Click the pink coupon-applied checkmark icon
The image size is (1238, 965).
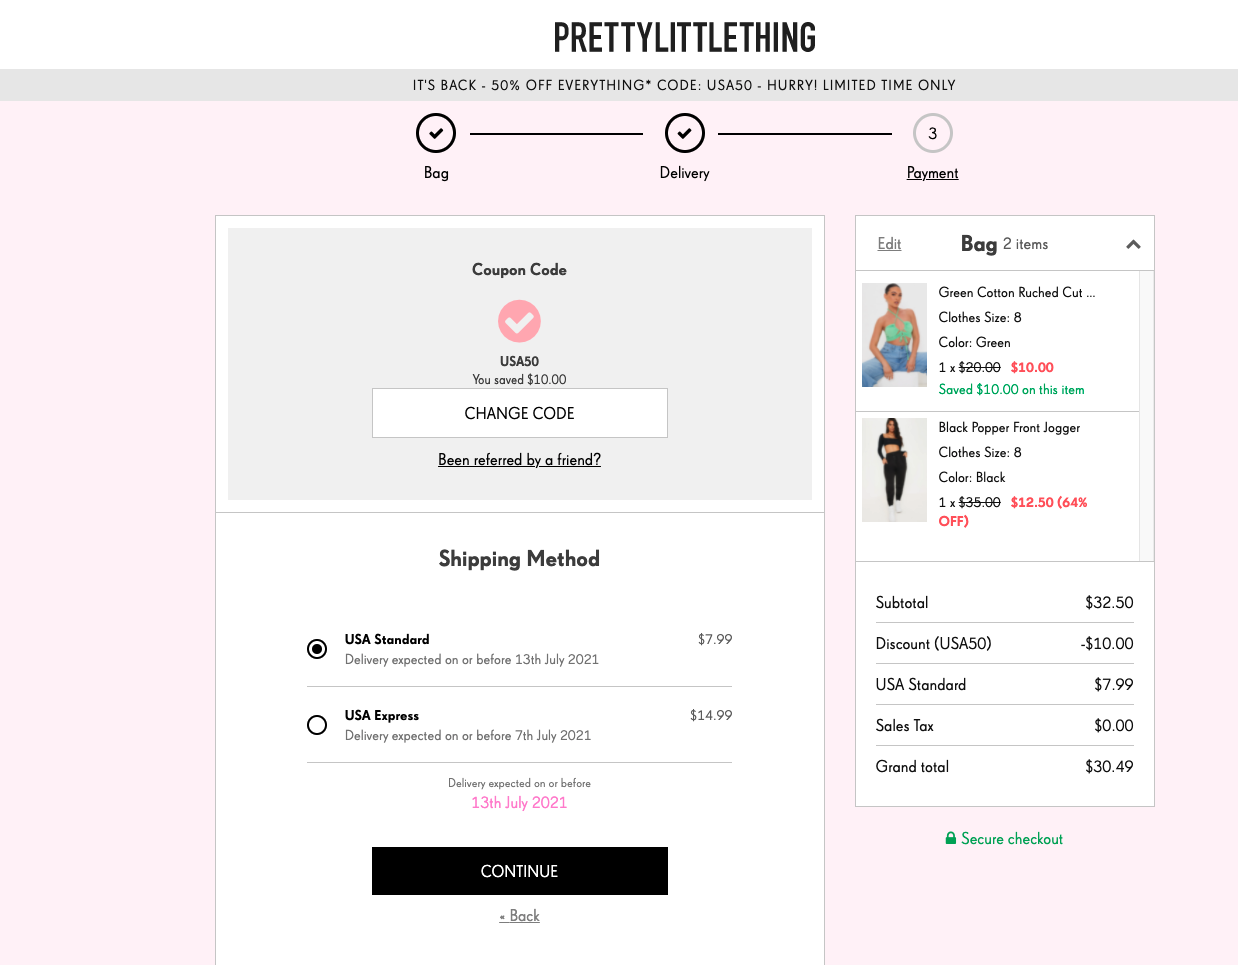[x=519, y=321]
